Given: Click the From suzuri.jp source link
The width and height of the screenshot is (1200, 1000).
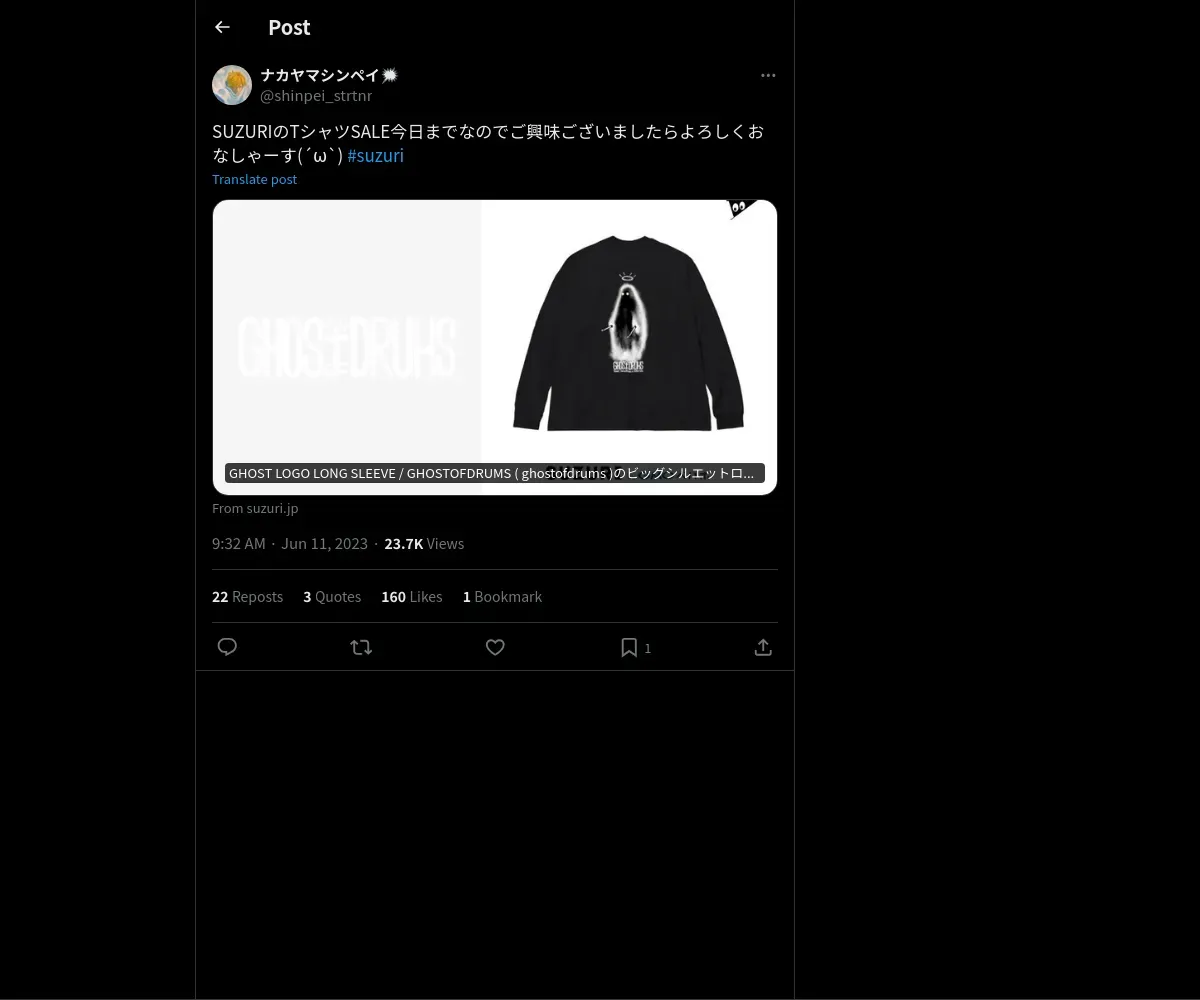Looking at the screenshot, I should click(x=255, y=508).
